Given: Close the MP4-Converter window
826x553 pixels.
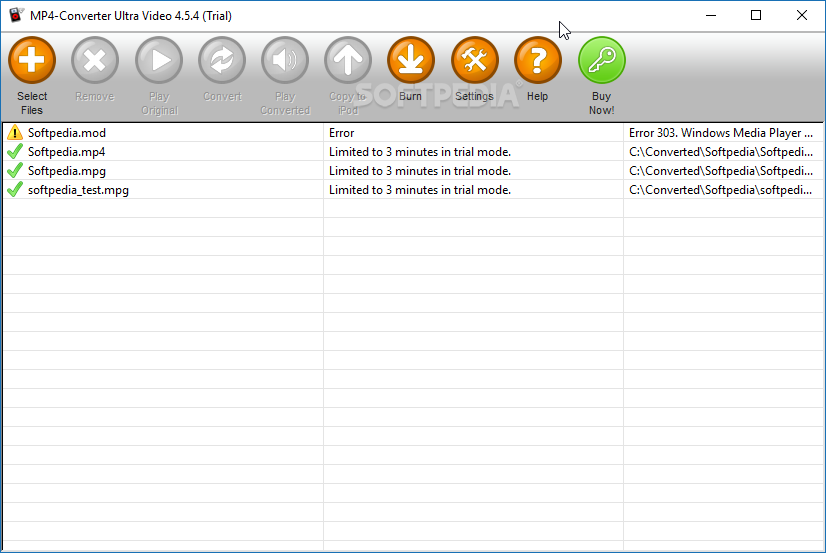Looking at the screenshot, I should pos(802,15).
